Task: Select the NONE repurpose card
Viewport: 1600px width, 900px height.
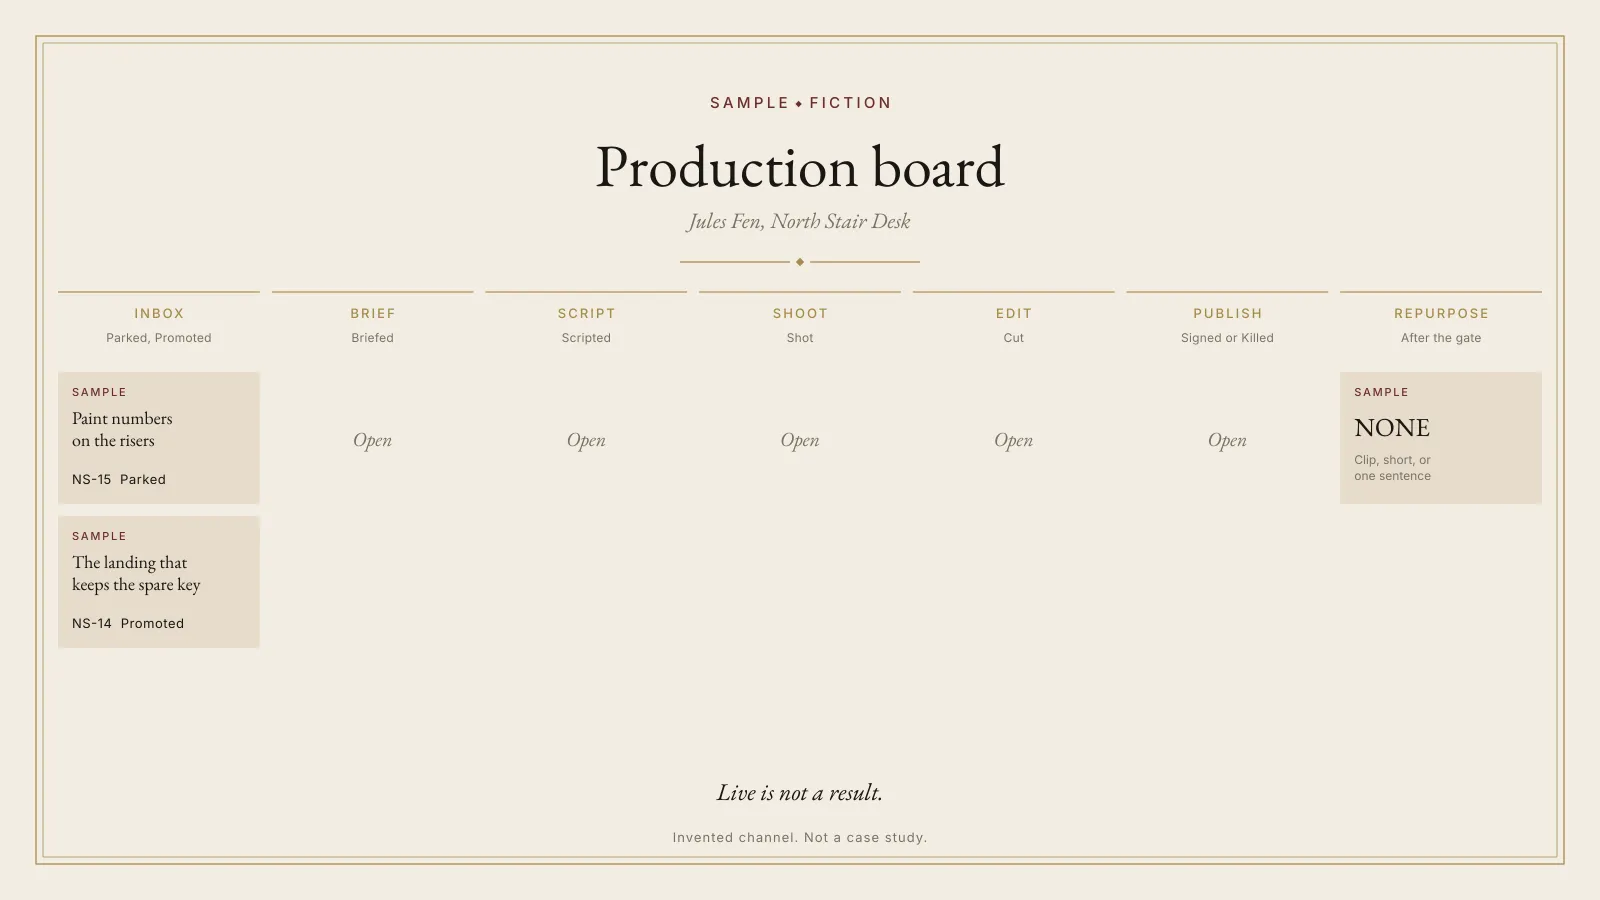Action: pyautogui.click(x=1441, y=438)
